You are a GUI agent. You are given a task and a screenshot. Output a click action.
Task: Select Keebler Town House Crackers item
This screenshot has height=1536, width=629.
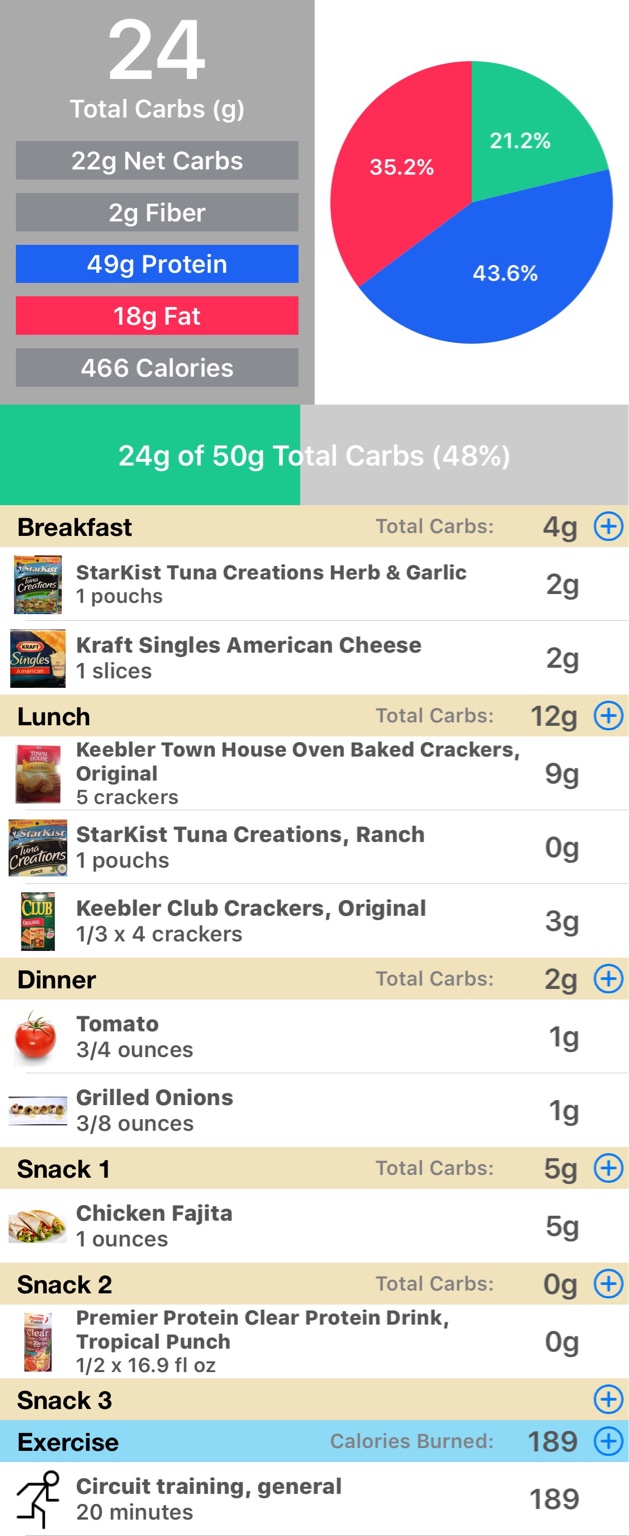(x=314, y=773)
